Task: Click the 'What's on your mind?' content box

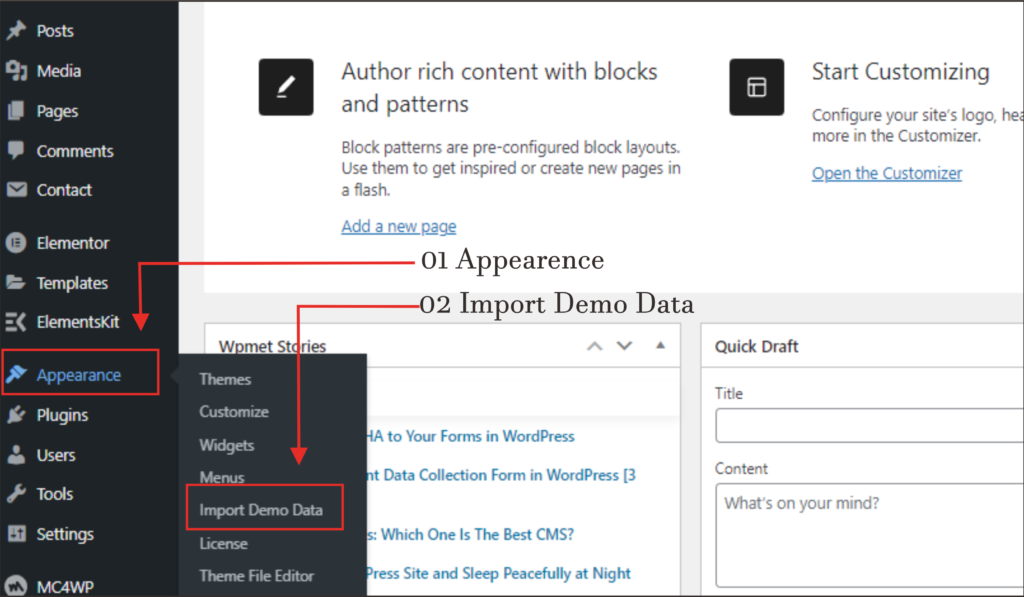Action: [x=869, y=535]
